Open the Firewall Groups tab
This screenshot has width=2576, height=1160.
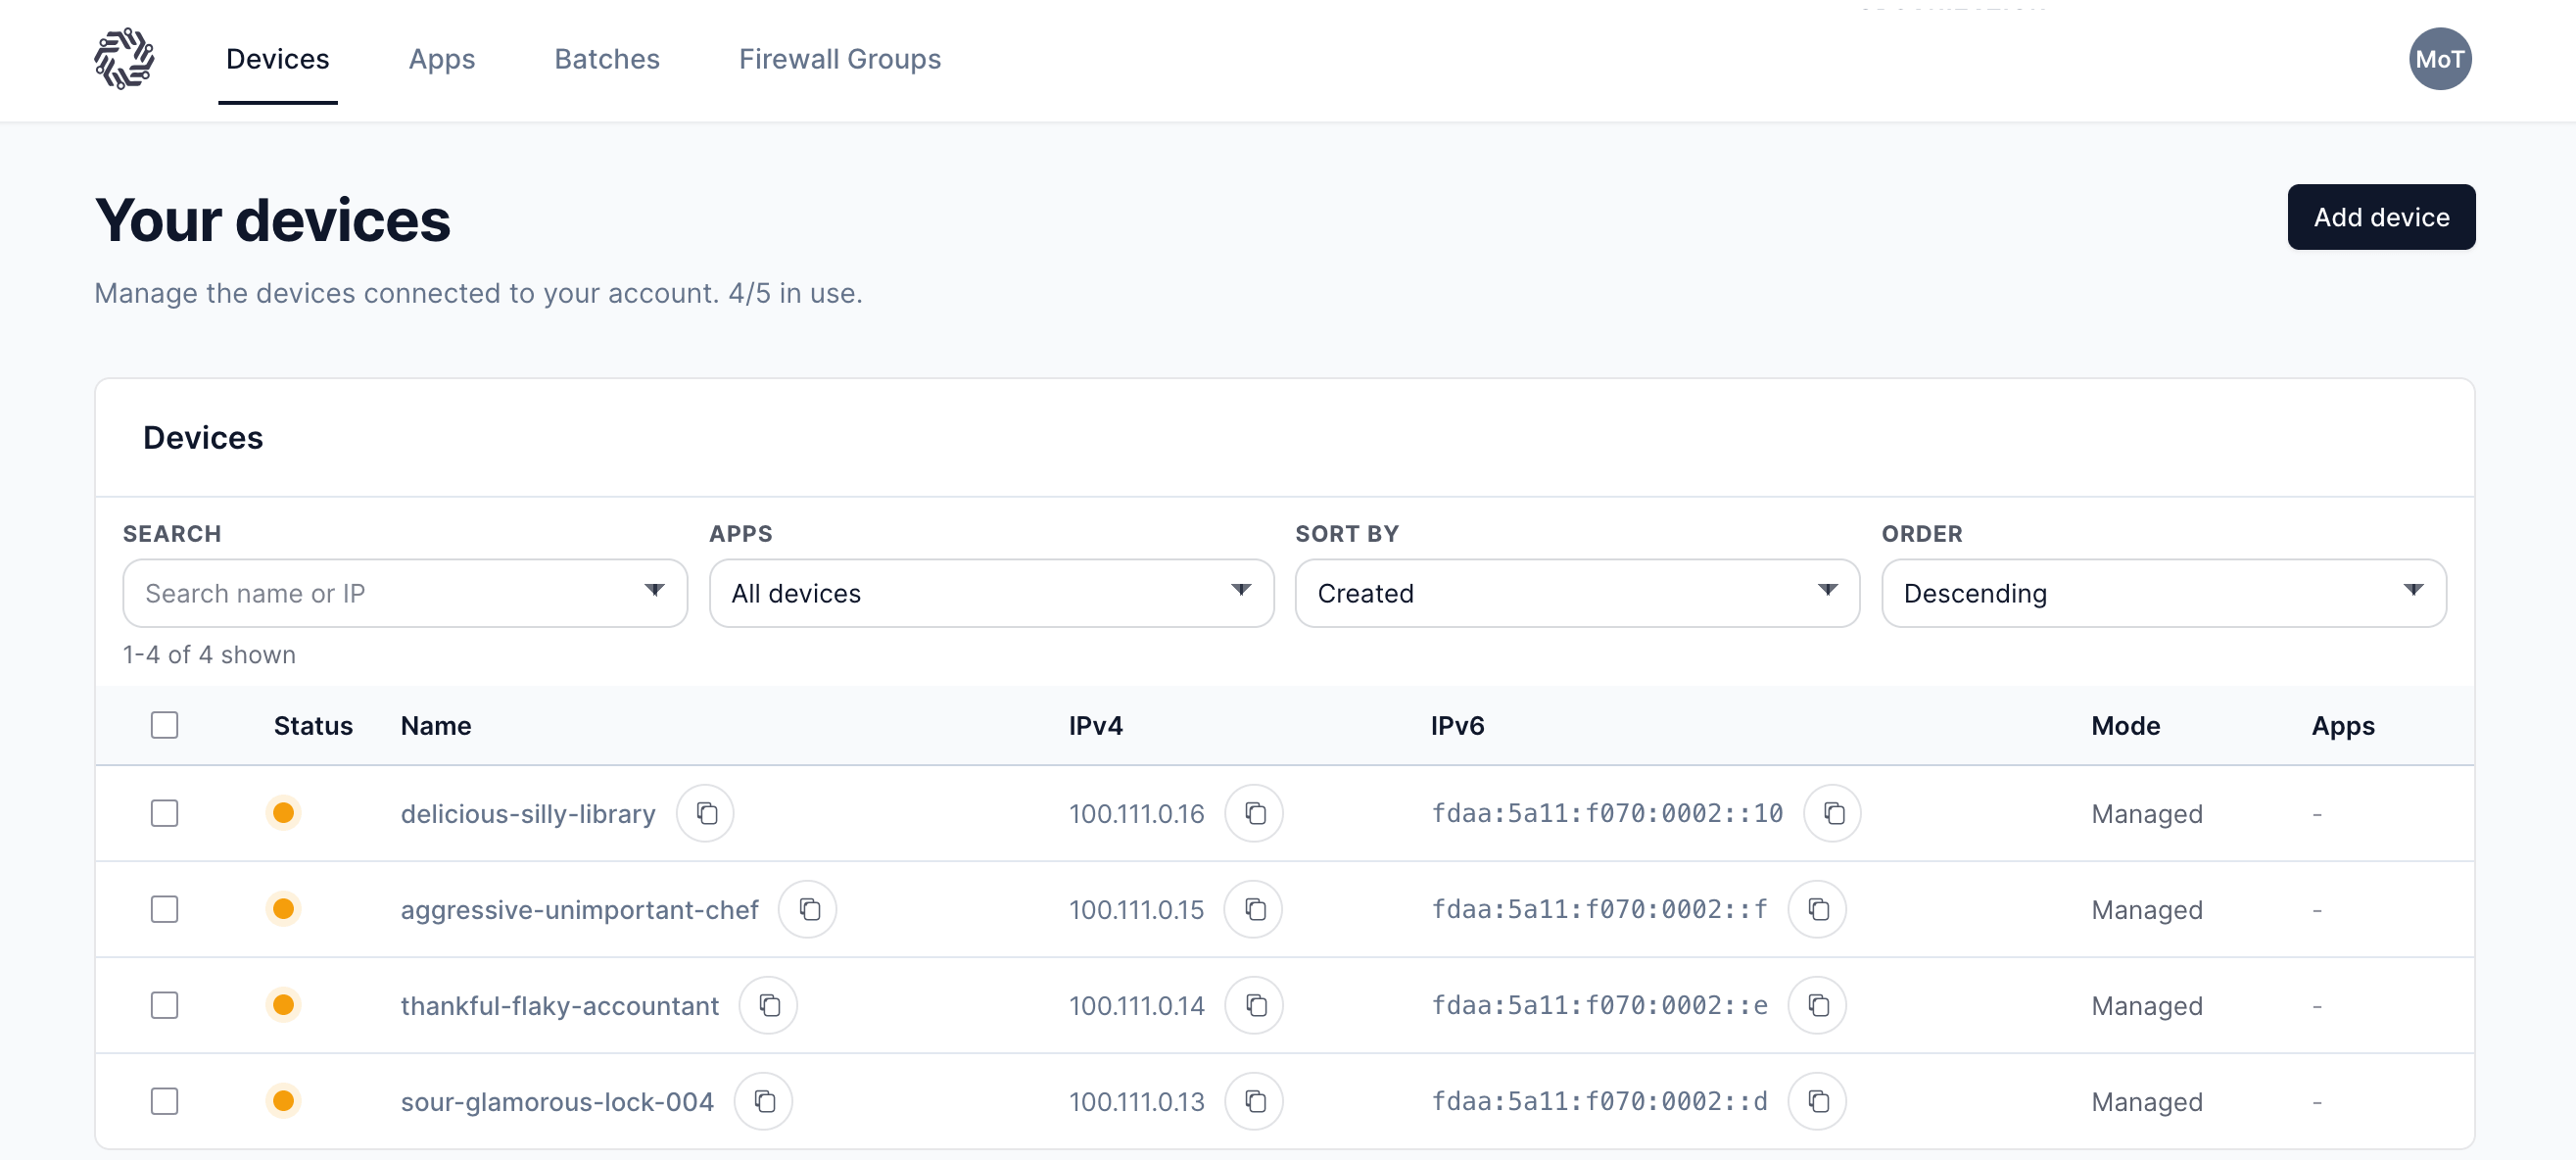(x=839, y=59)
